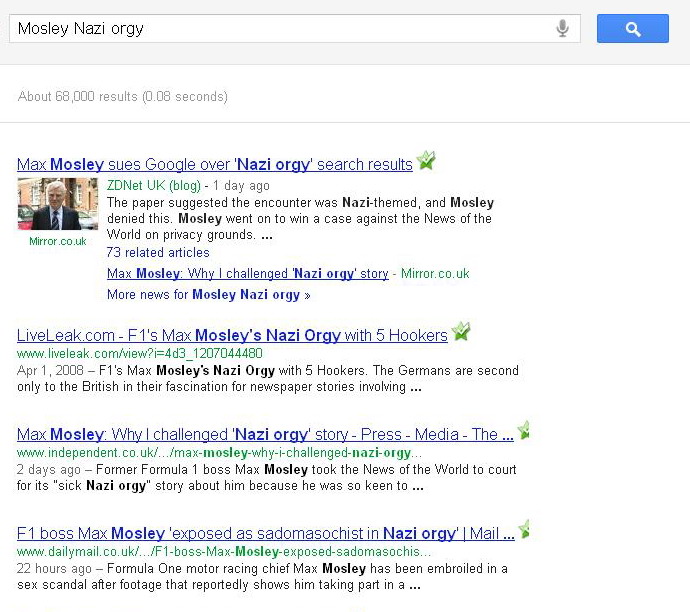Open 'F1 boss Max Mosley exposed' Mail result
The width and height of the screenshot is (690, 612).
pos(265,533)
